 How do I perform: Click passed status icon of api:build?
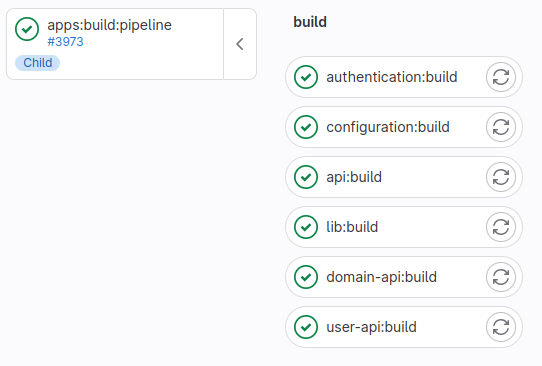(306, 177)
